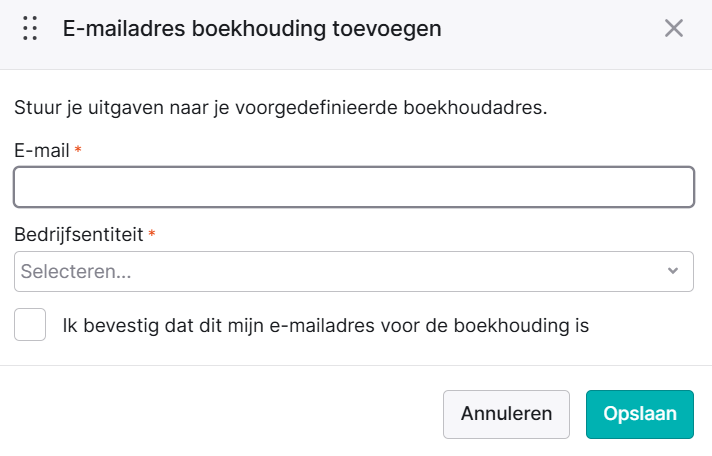Image resolution: width=712 pixels, height=456 pixels.
Task: Click the 'Ik bevestig dat dit mijn e-mailadres' label
Action: point(326,325)
